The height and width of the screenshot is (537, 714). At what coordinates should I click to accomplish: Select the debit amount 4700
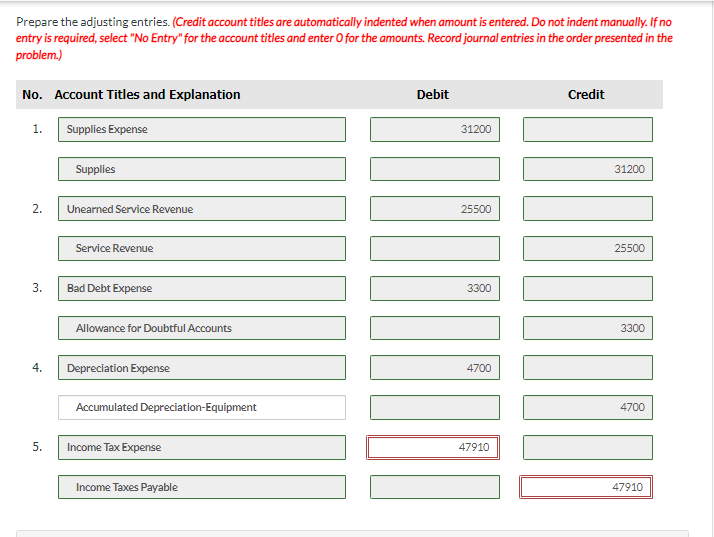(435, 368)
